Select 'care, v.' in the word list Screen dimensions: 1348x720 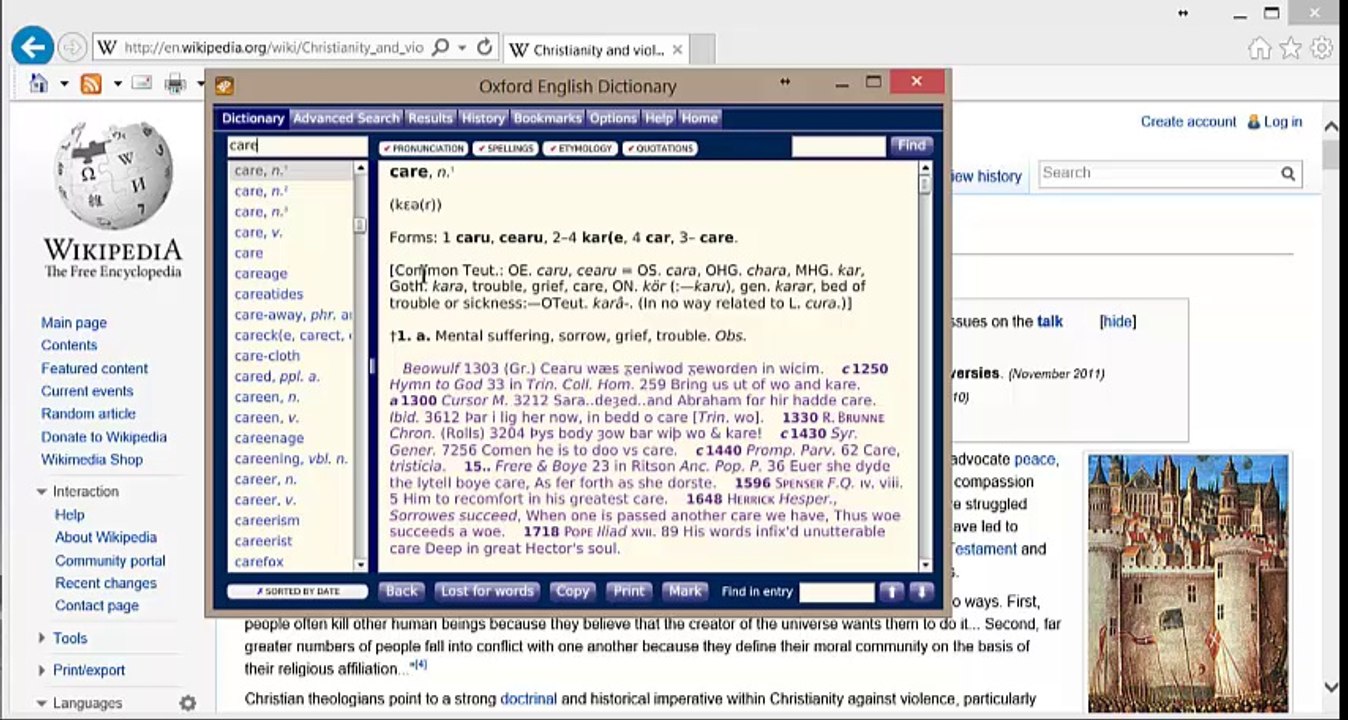259,233
